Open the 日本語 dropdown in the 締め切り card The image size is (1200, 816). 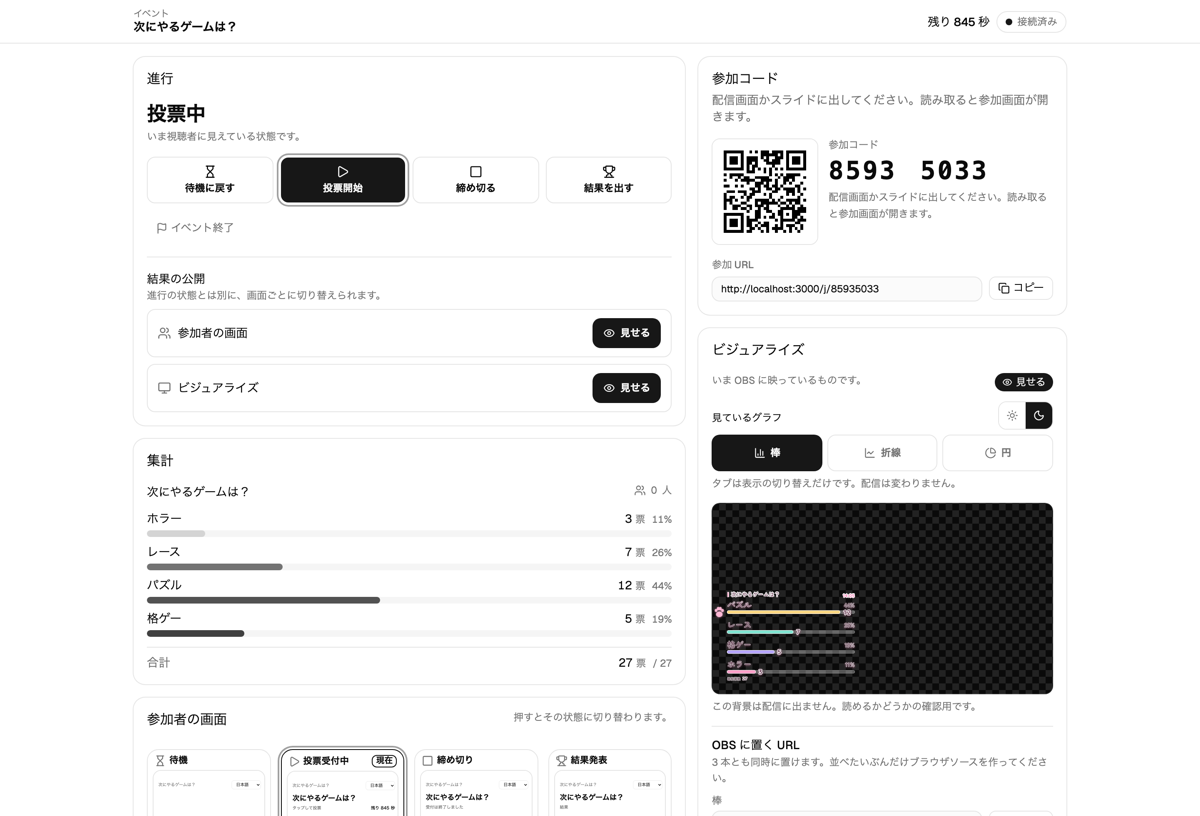click(513, 785)
